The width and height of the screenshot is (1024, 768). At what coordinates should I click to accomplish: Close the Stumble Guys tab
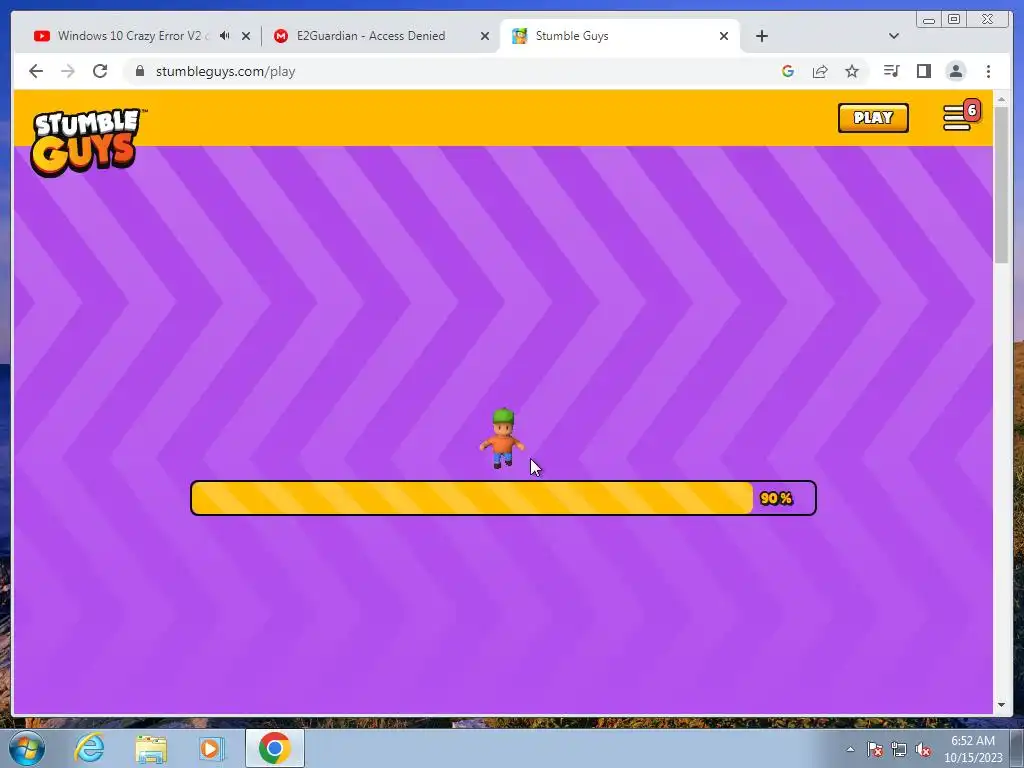point(724,36)
